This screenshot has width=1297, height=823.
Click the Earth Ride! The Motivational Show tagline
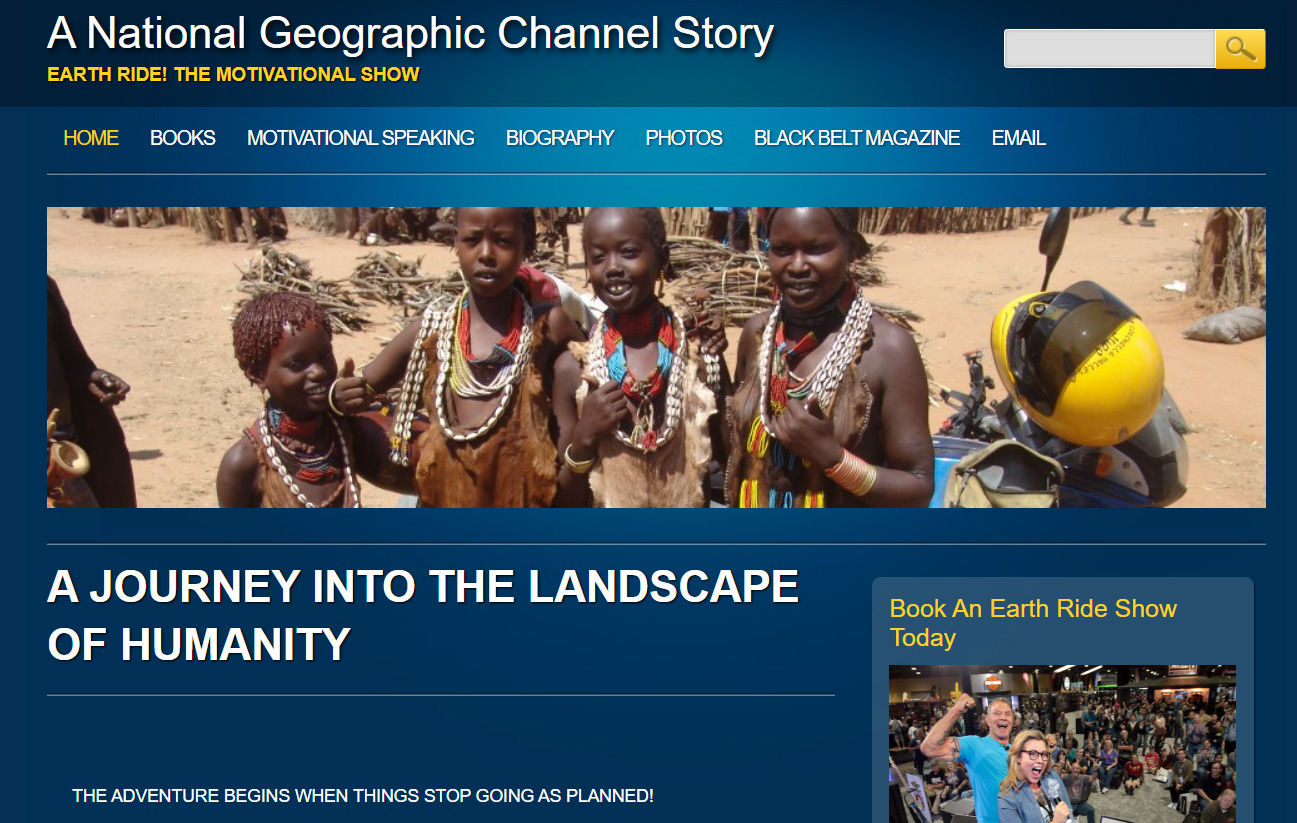[233, 74]
